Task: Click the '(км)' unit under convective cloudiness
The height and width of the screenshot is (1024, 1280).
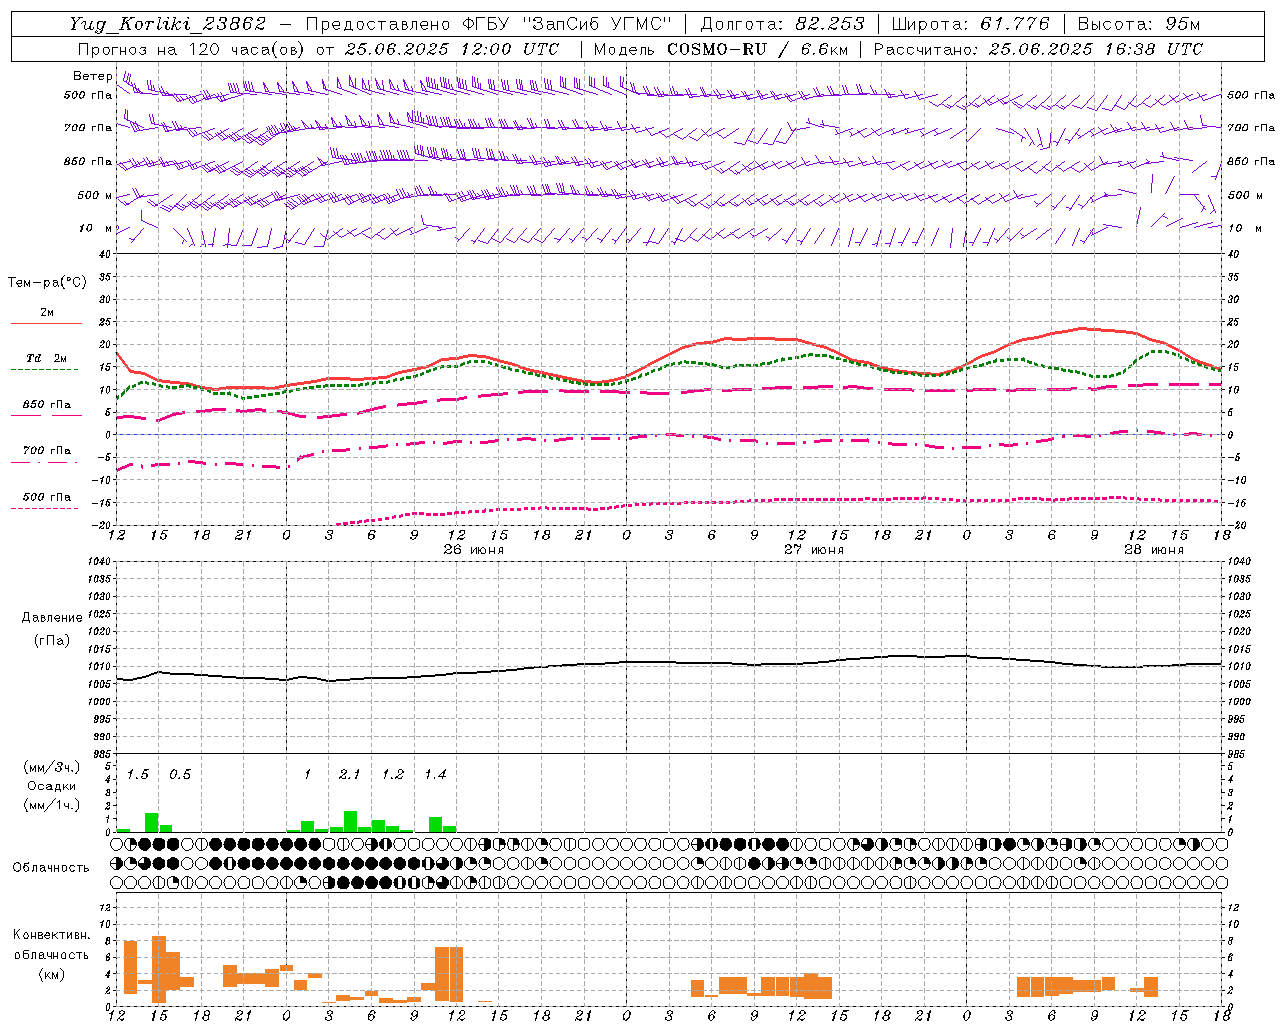Action: (51, 973)
